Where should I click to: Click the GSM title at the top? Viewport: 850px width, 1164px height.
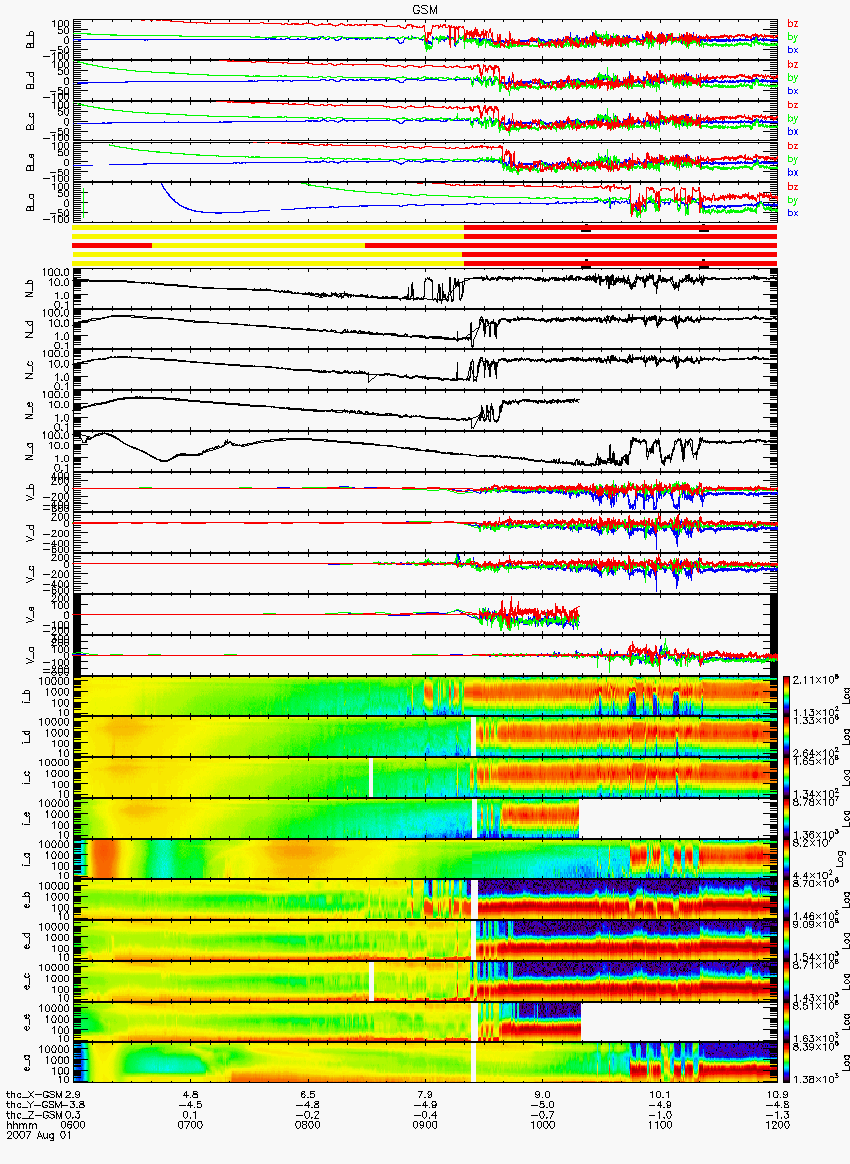[x=425, y=9]
